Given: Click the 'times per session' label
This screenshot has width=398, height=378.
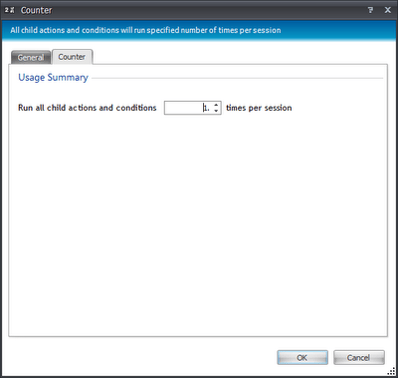Looking at the screenshot, I should pos(259,108).
